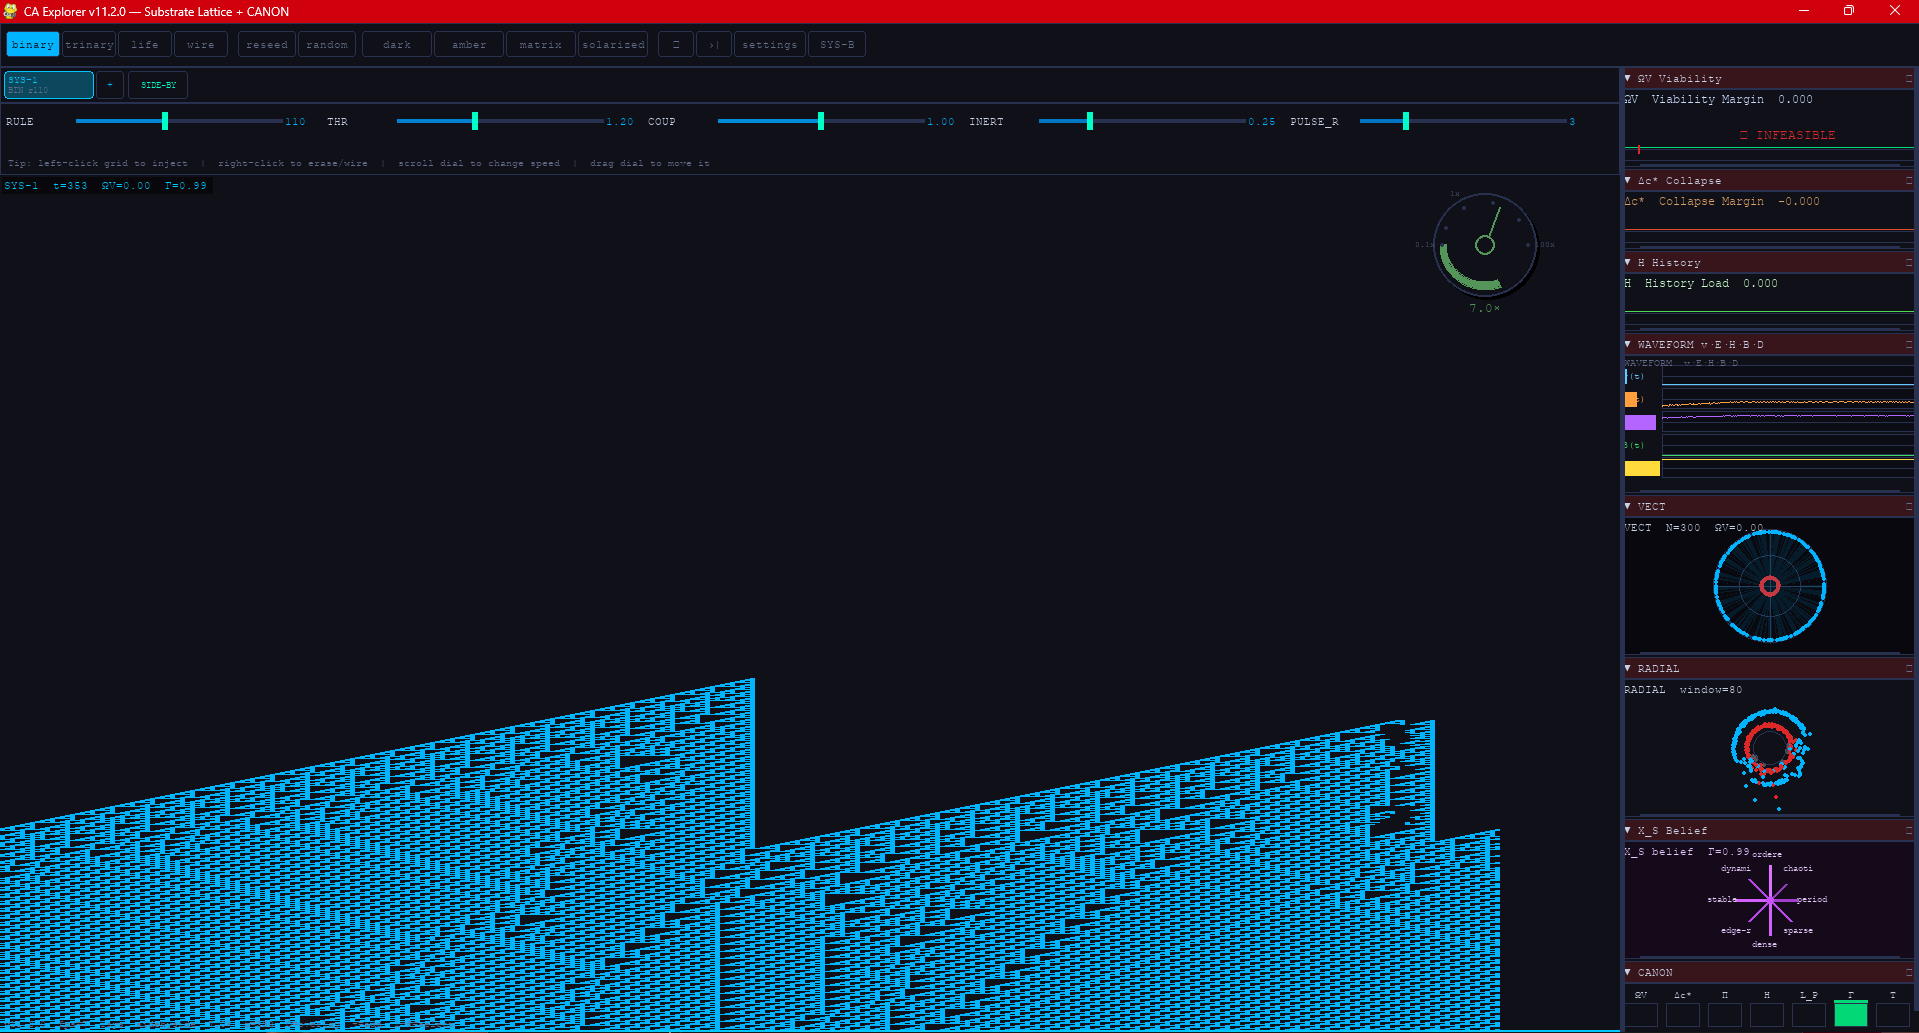Click the Collapse Margin -0.000 value
The height and width of the screenshot is (1033, 1919).
1799,201
